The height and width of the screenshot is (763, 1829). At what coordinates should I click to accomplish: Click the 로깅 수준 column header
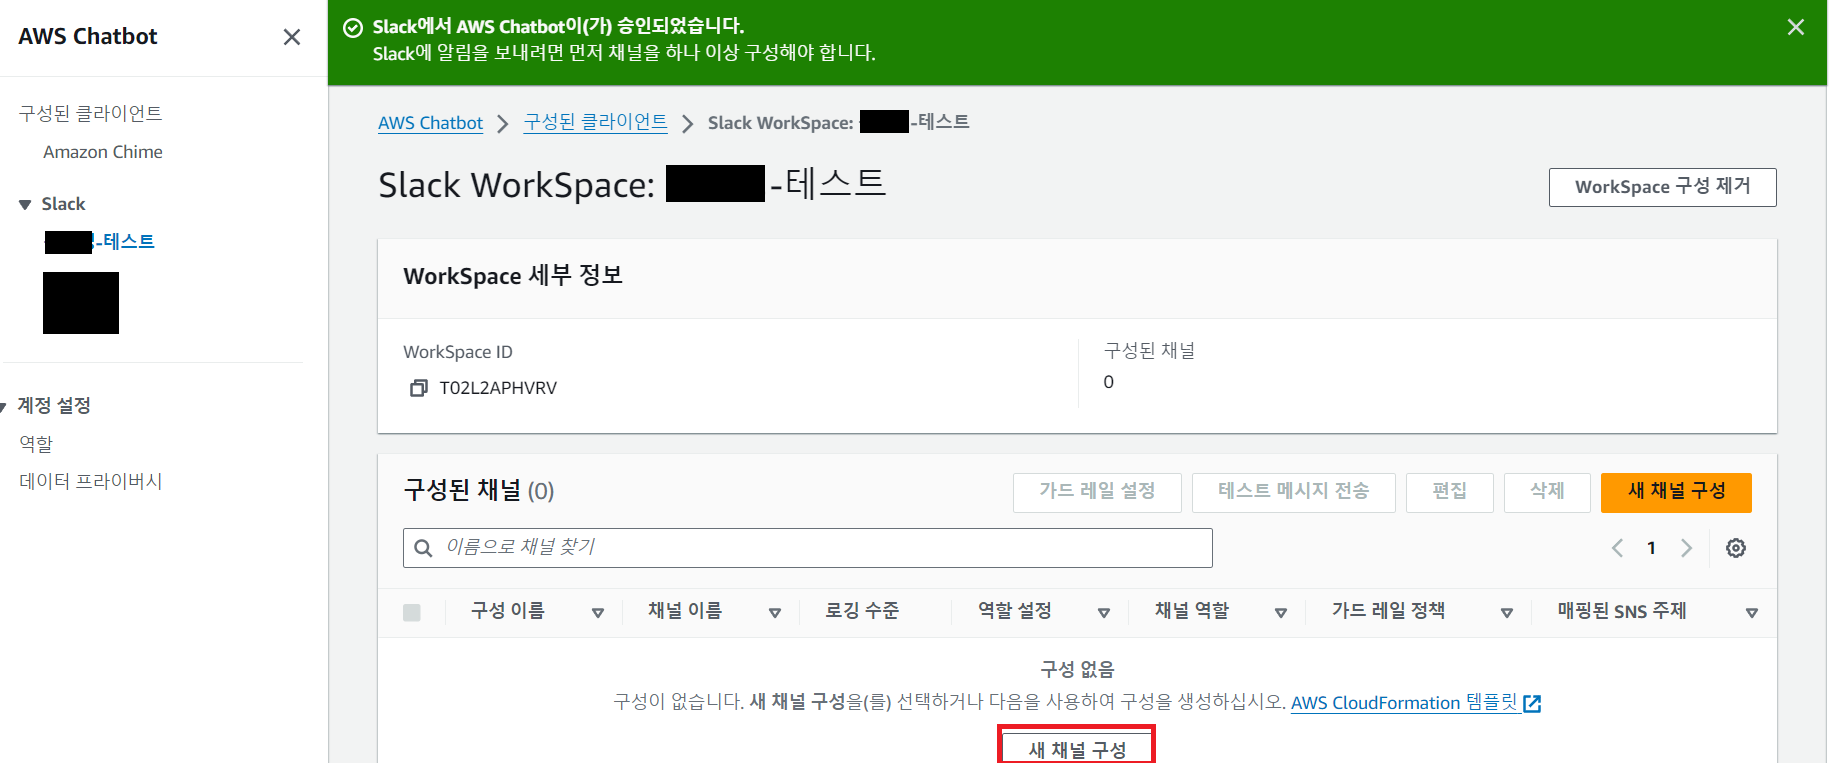click(x=862, y=611)
